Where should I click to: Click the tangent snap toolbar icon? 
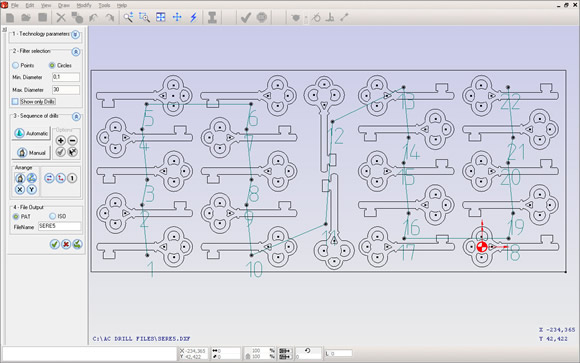pos(316,17)
